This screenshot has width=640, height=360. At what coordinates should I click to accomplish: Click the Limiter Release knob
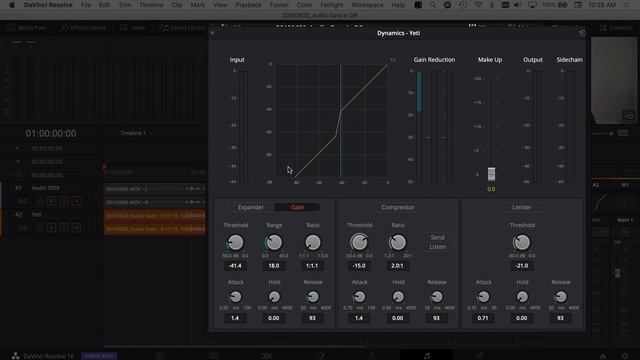pos(561,297)
